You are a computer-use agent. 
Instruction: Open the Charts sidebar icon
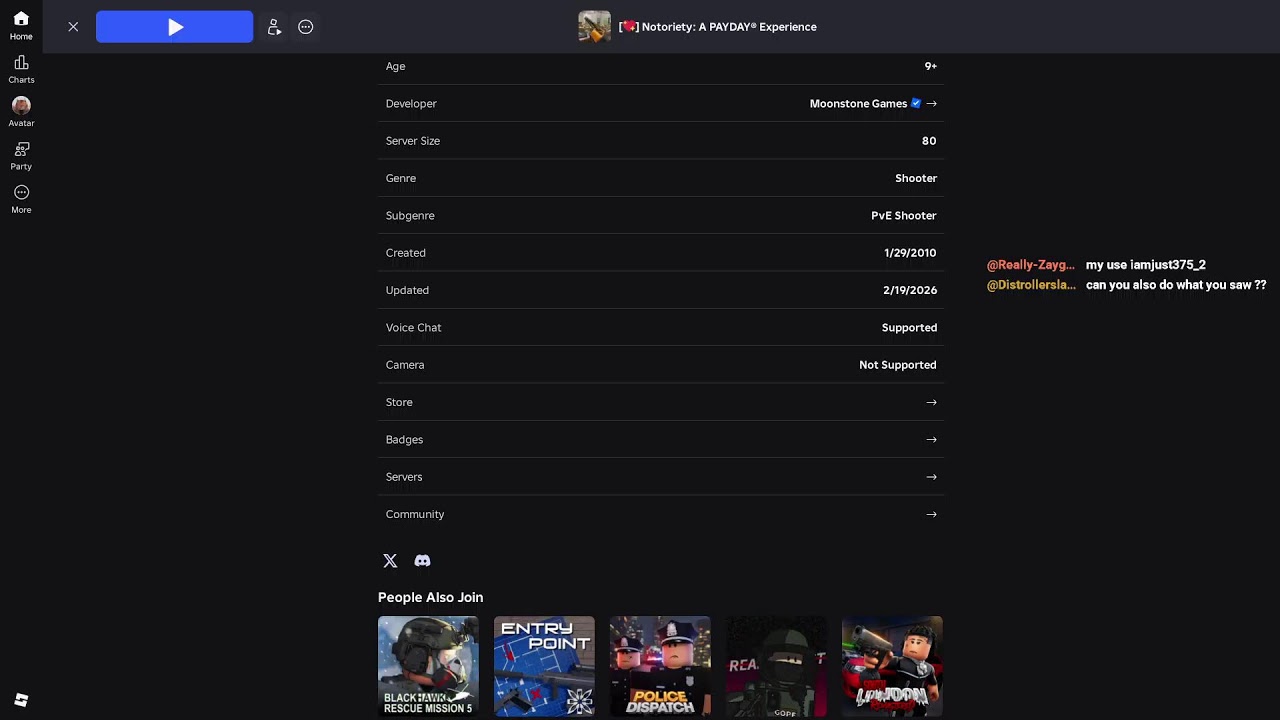[x=21, y=70]
